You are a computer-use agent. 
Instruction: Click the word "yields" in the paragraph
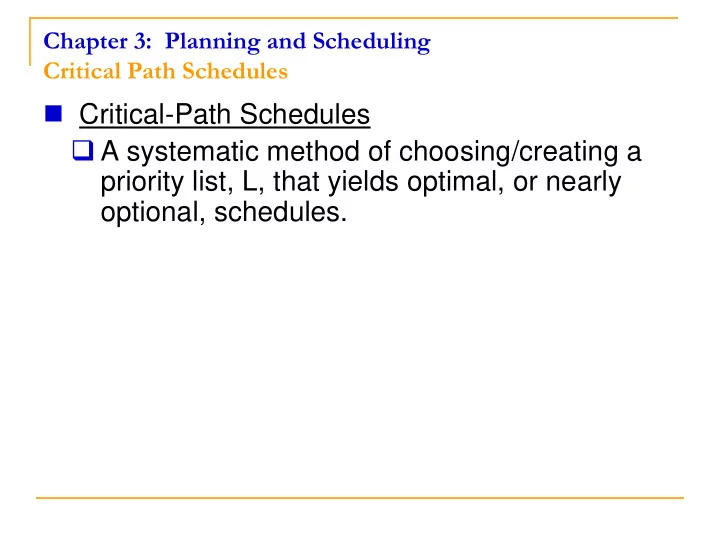[x=363, y=182]
